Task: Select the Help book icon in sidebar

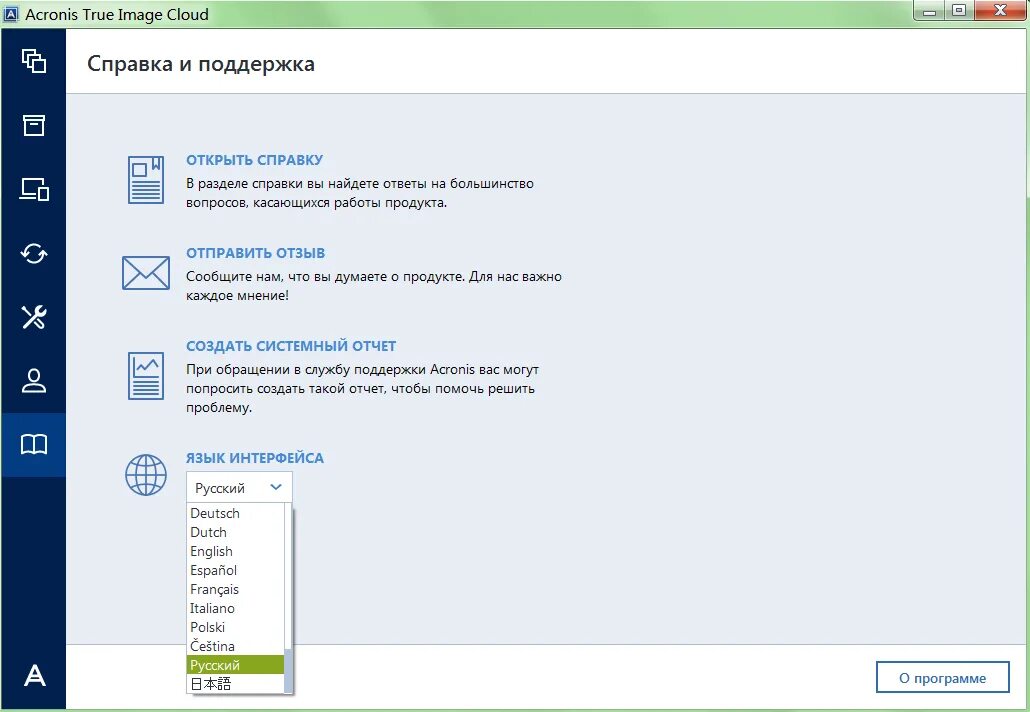Action: (34, 445)
